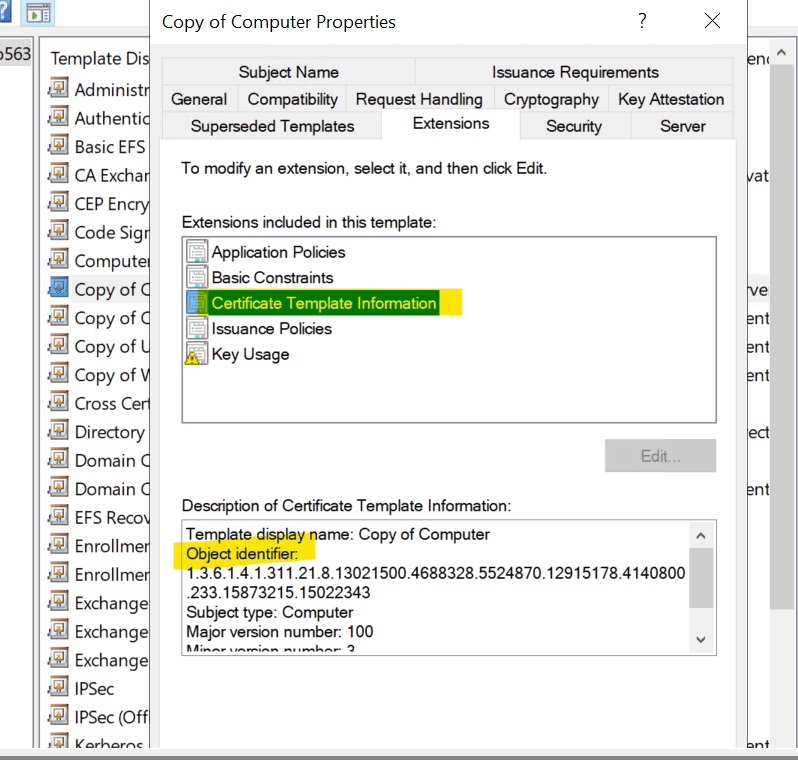Viewport: 798px width, 760px height.
Task: Click the CEP Encryption template icon
Action: (x=59, y=202)
